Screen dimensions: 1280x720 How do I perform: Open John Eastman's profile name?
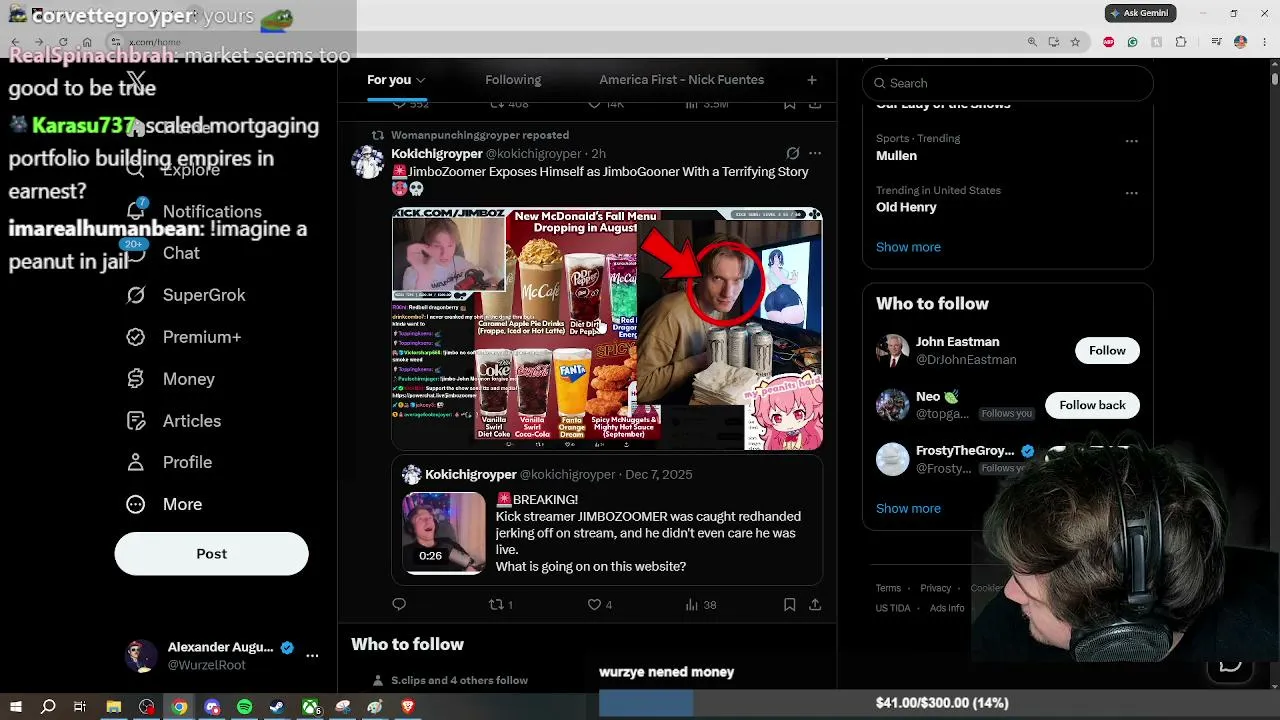pyautogui.click(x=958, y=342)
